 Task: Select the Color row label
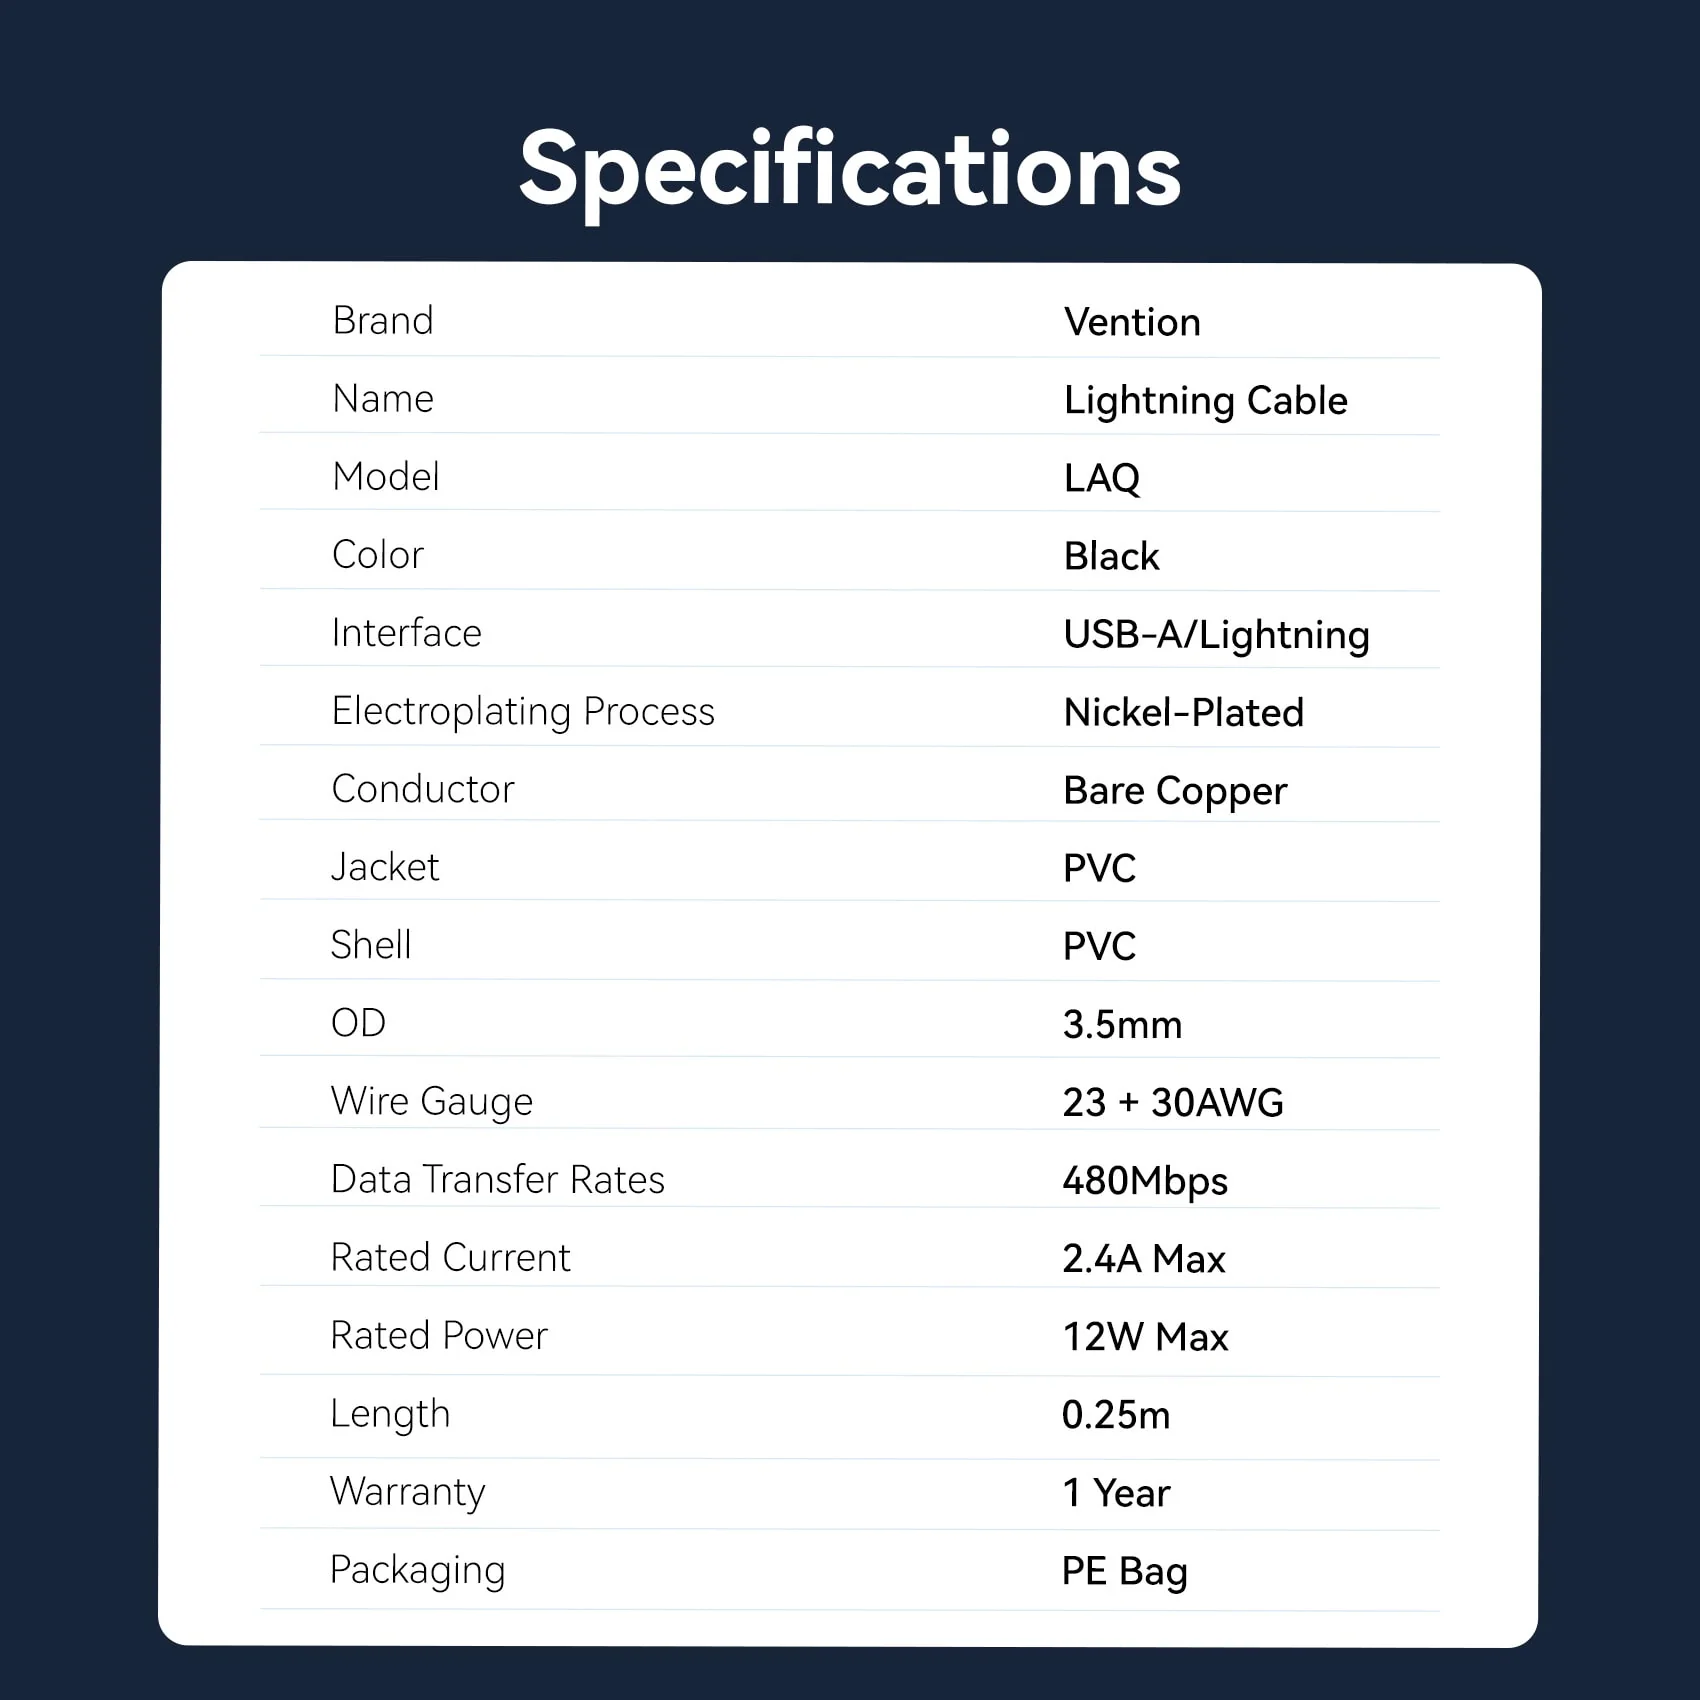(378, 555)
